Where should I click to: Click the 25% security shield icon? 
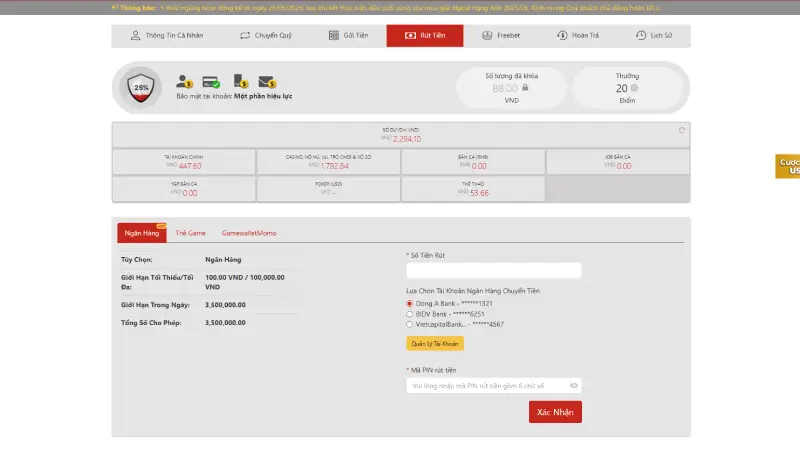(x=142, y=87)
